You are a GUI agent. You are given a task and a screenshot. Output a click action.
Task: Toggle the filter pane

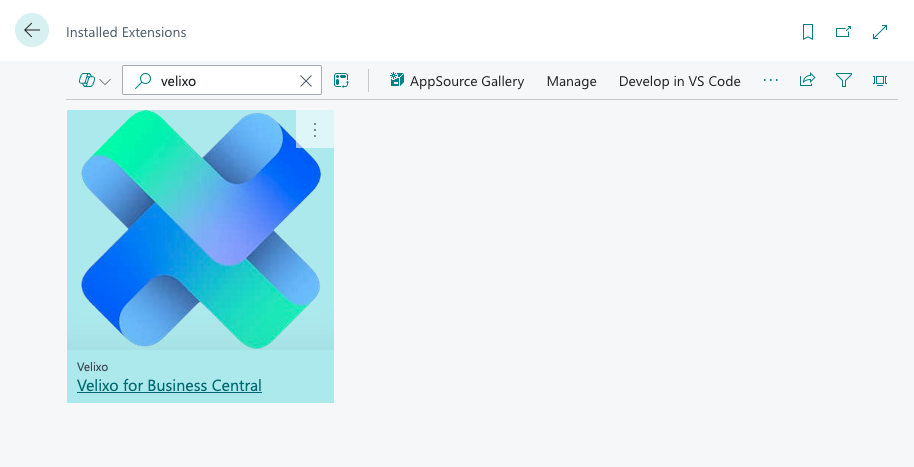pos(843,81)
